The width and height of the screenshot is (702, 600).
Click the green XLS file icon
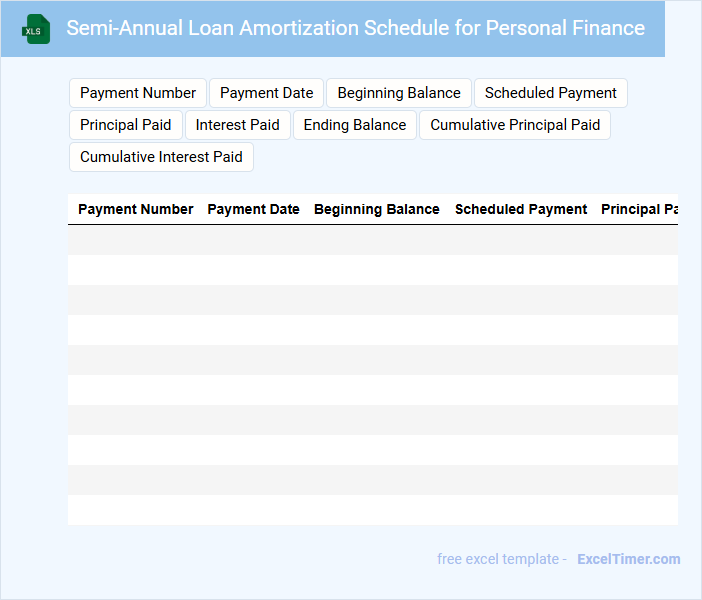[36, 29]
